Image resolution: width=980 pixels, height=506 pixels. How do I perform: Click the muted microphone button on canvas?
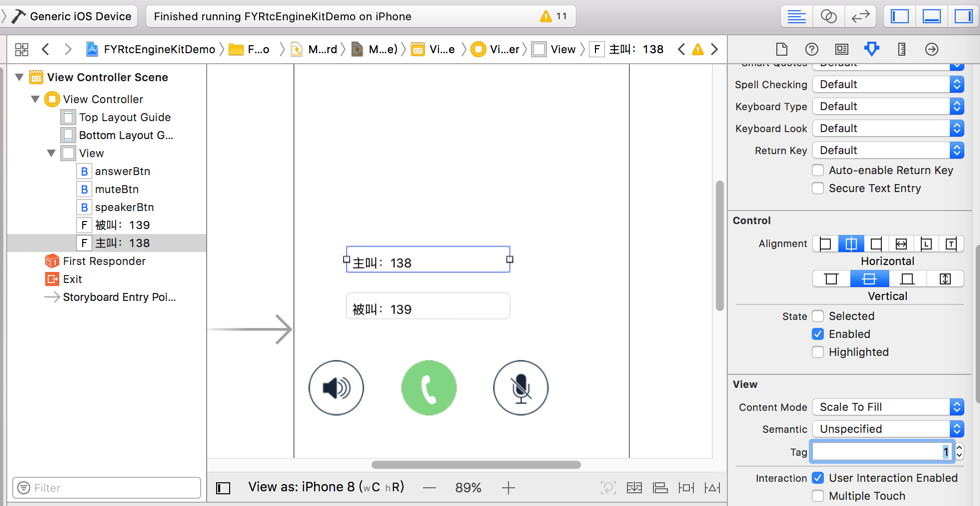click(521, 388)
